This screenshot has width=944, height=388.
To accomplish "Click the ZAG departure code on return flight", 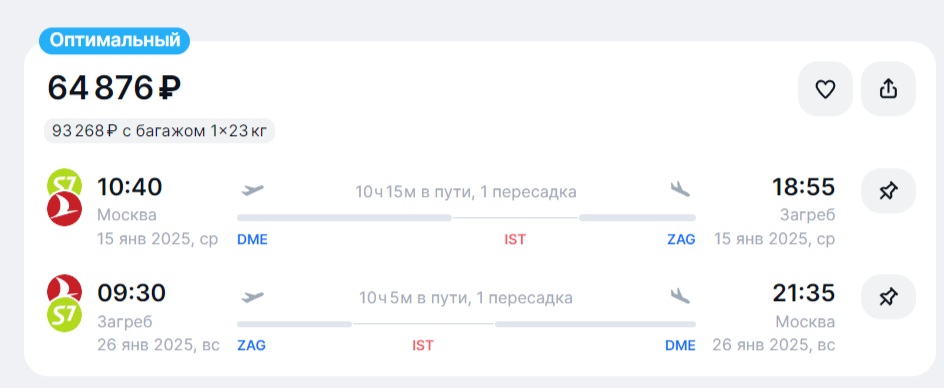I will 252,346.
